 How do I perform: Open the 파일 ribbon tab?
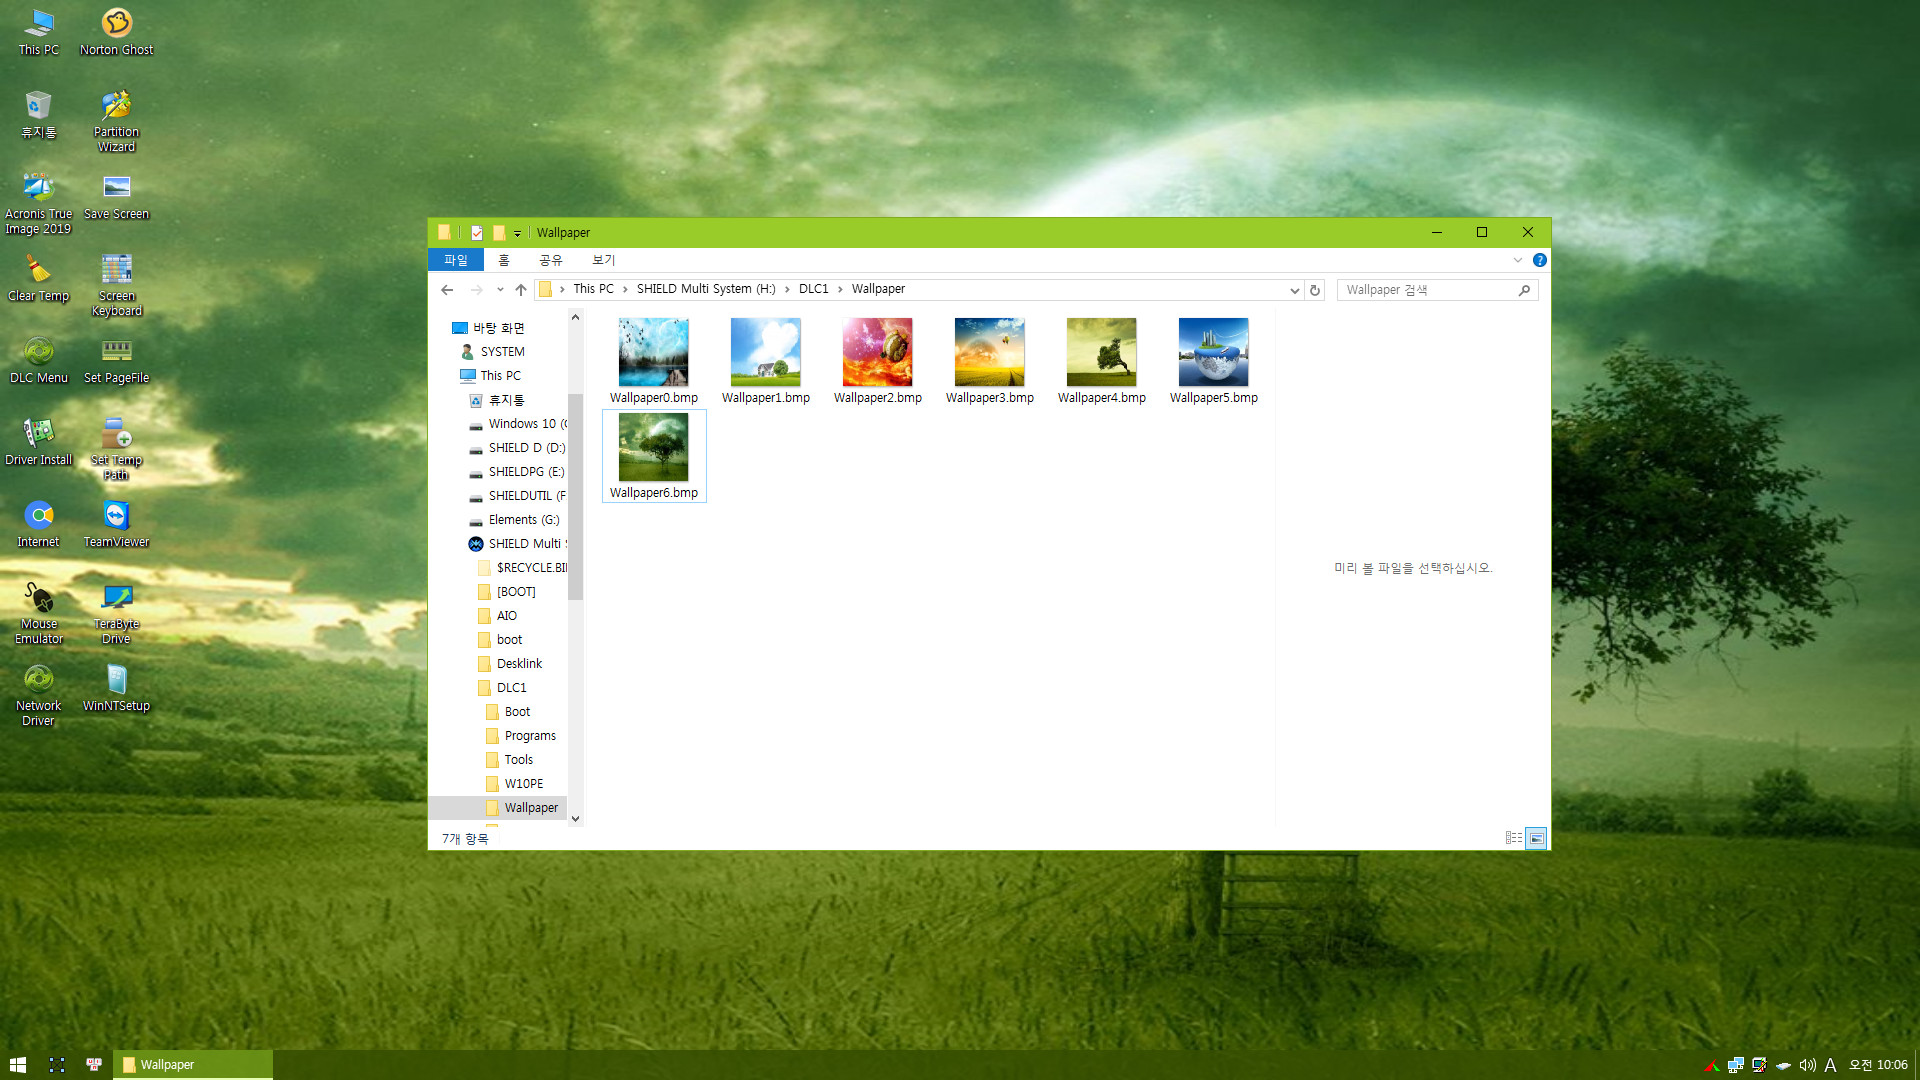click(x=456, y=260)
